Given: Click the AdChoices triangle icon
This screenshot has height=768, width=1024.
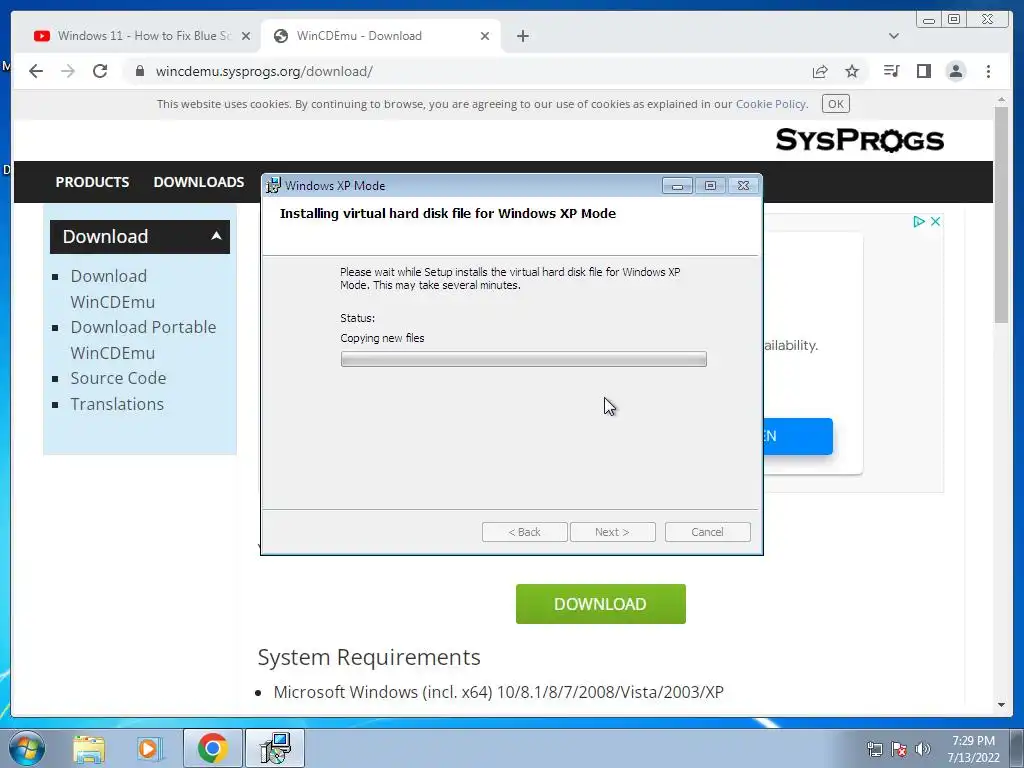Looking at the screenshot, I should point(919,221).
